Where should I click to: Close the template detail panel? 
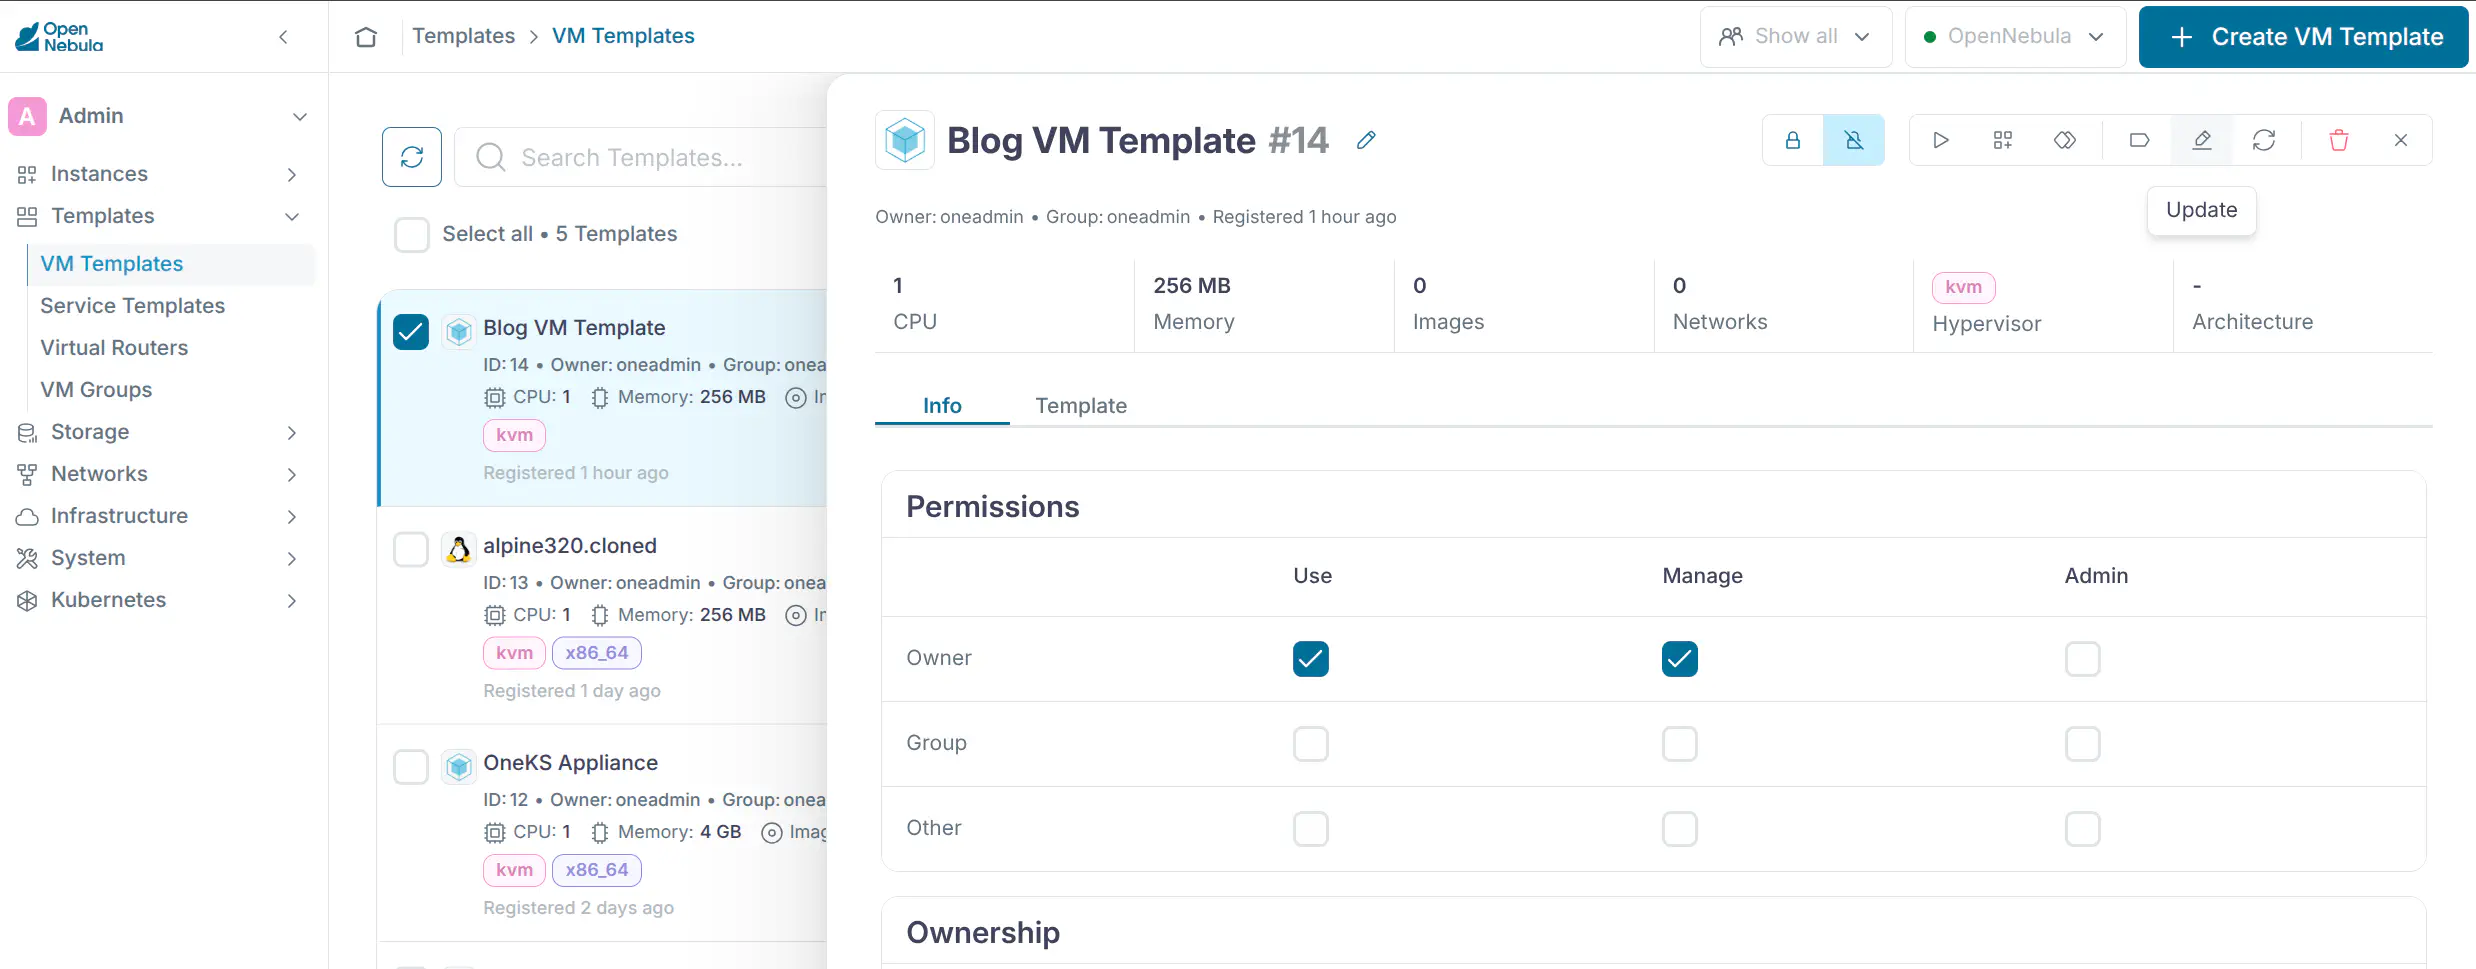tap(2401, 140)
